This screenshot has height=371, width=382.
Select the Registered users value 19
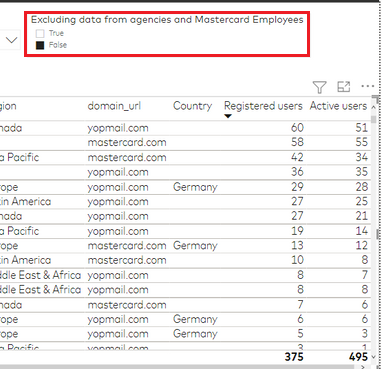(x=297, y=231)
